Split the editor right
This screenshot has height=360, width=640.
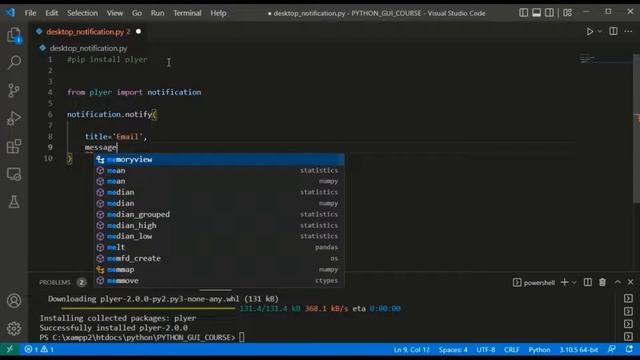coord(613,31)
